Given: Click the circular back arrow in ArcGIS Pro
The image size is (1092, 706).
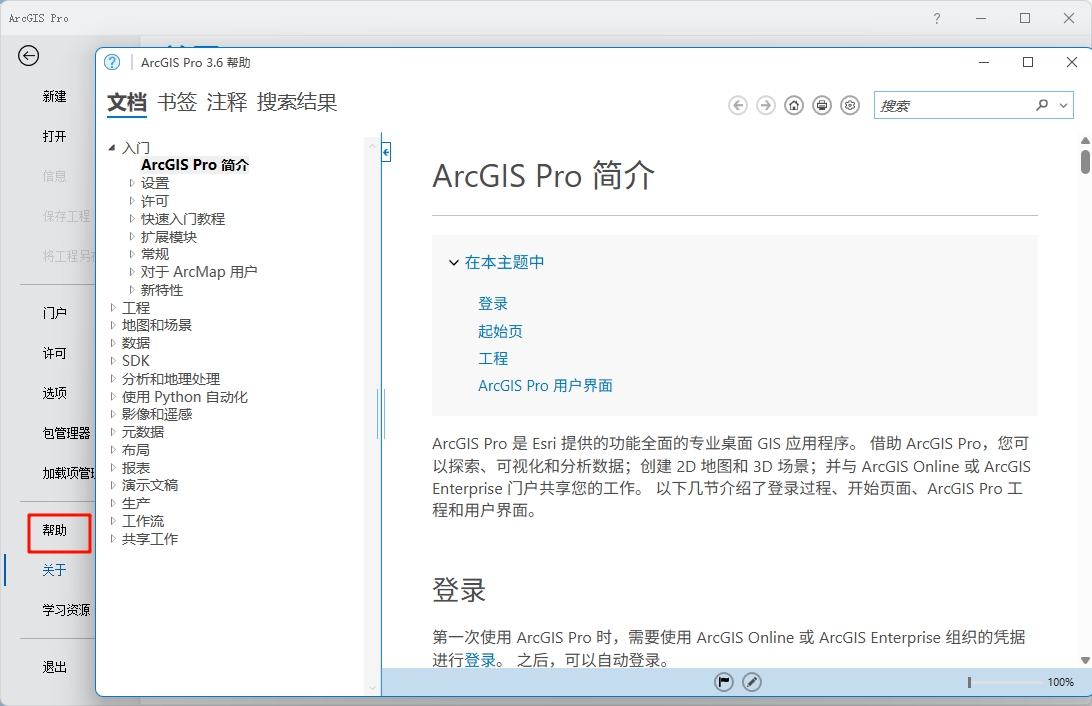Looking at the screenshot, I should 28,57.
